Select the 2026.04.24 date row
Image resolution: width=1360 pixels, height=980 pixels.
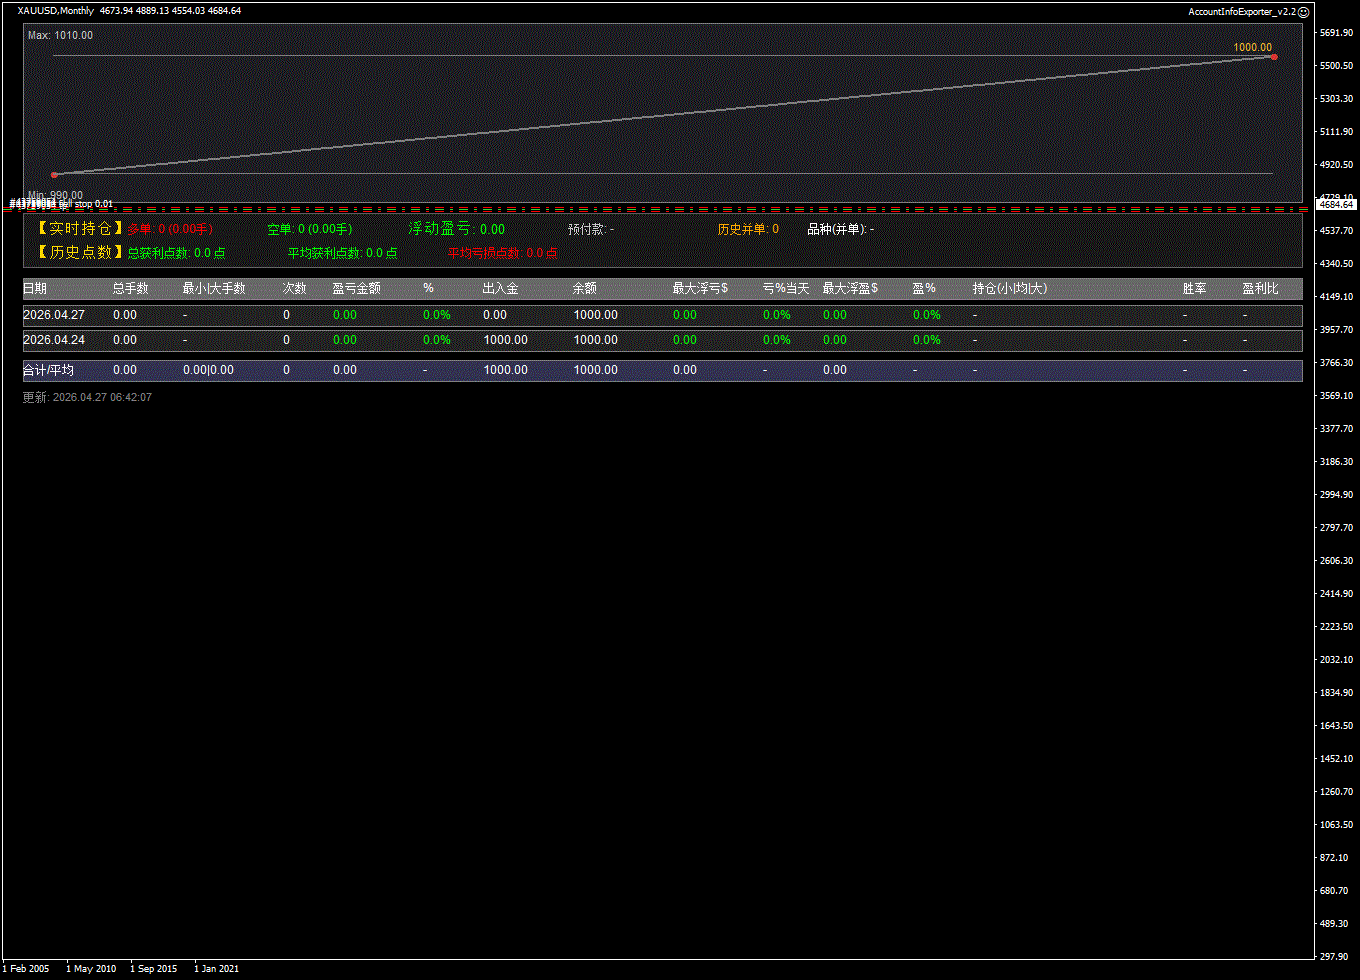click(53, 340)
